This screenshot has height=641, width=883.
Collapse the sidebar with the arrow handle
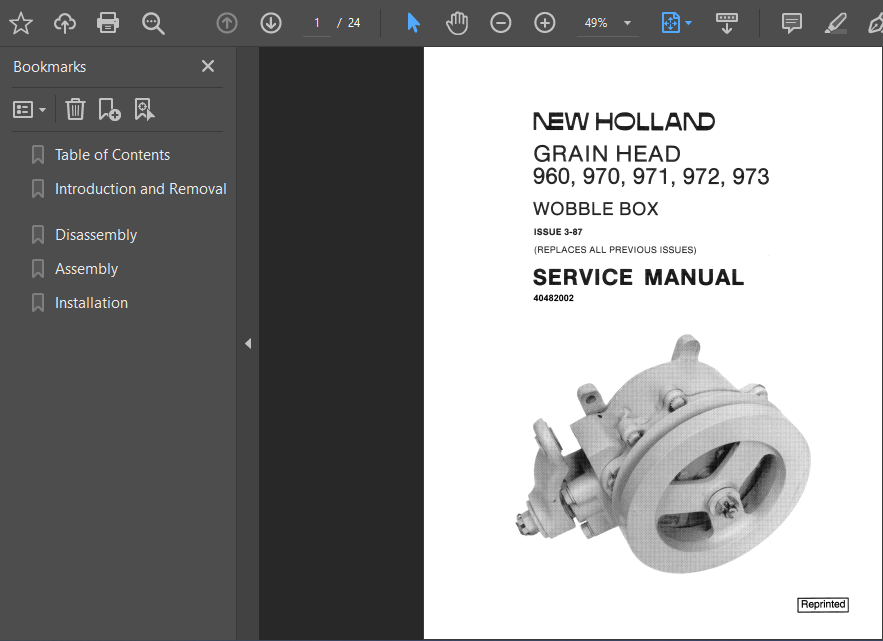pos(247,343)
